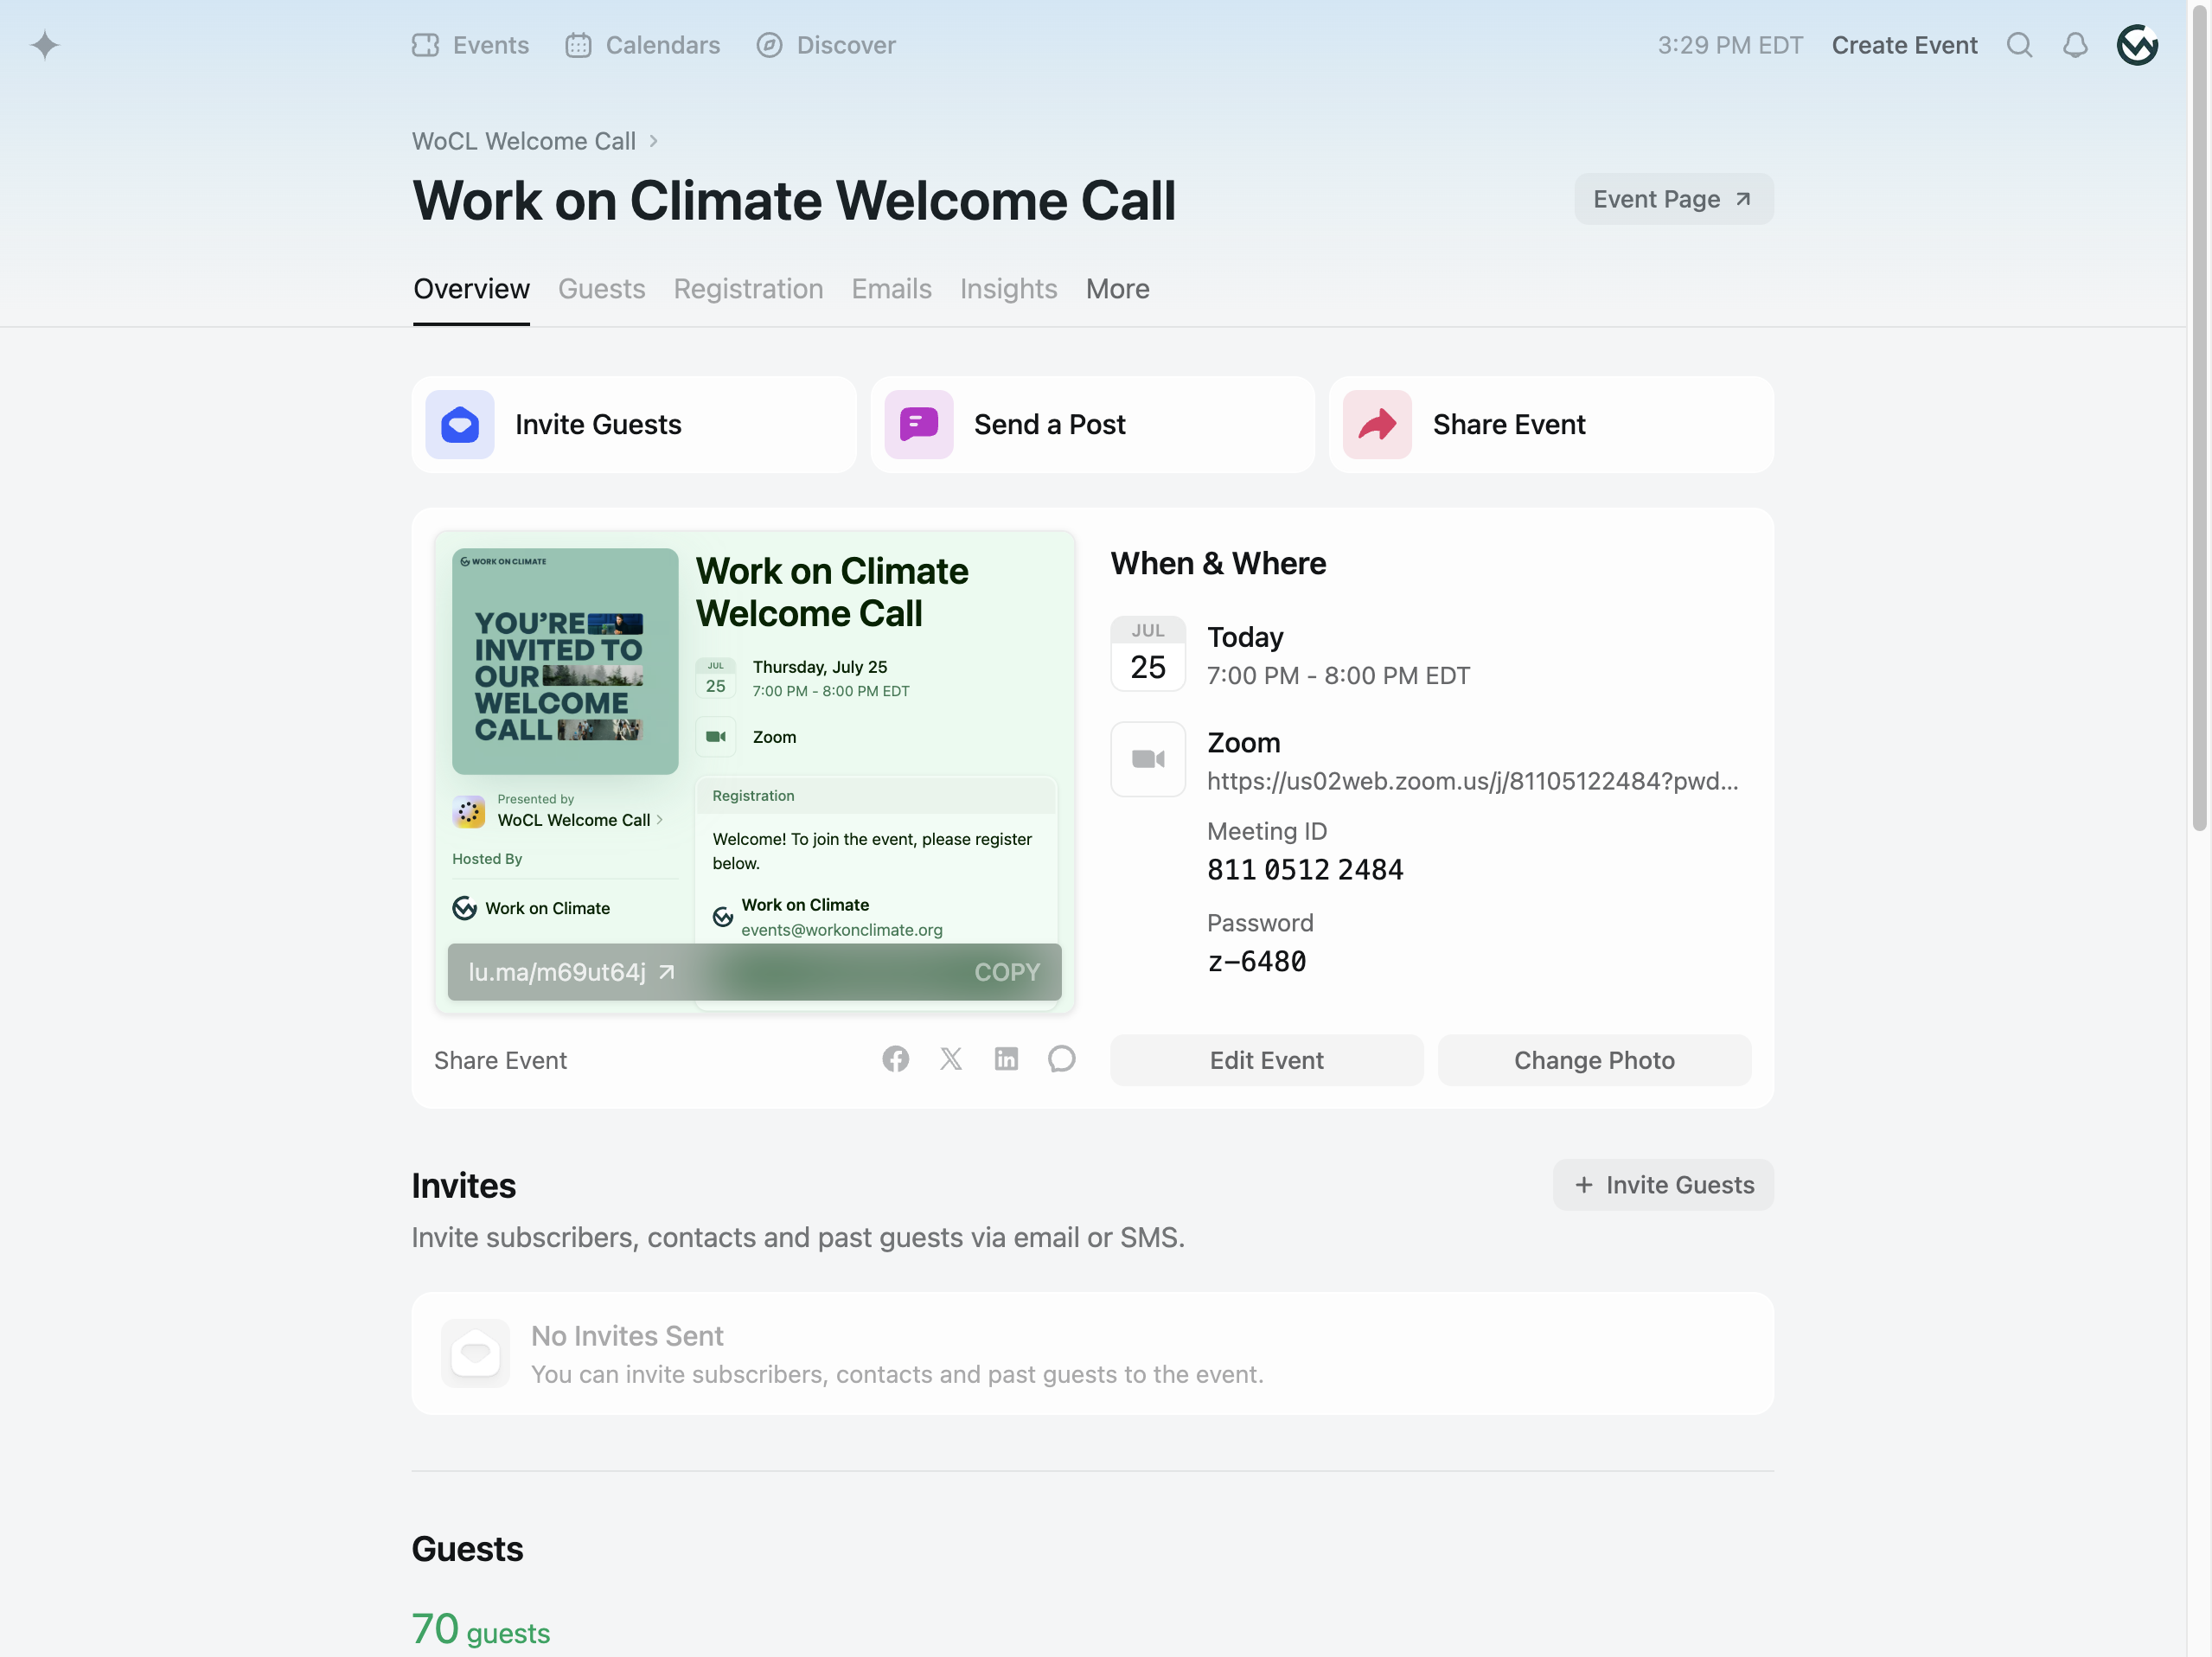Screen dimensions: 2212x1657
Task: Click the Zoom camera icon in event preview card
Action: click(x=716, y=737)
